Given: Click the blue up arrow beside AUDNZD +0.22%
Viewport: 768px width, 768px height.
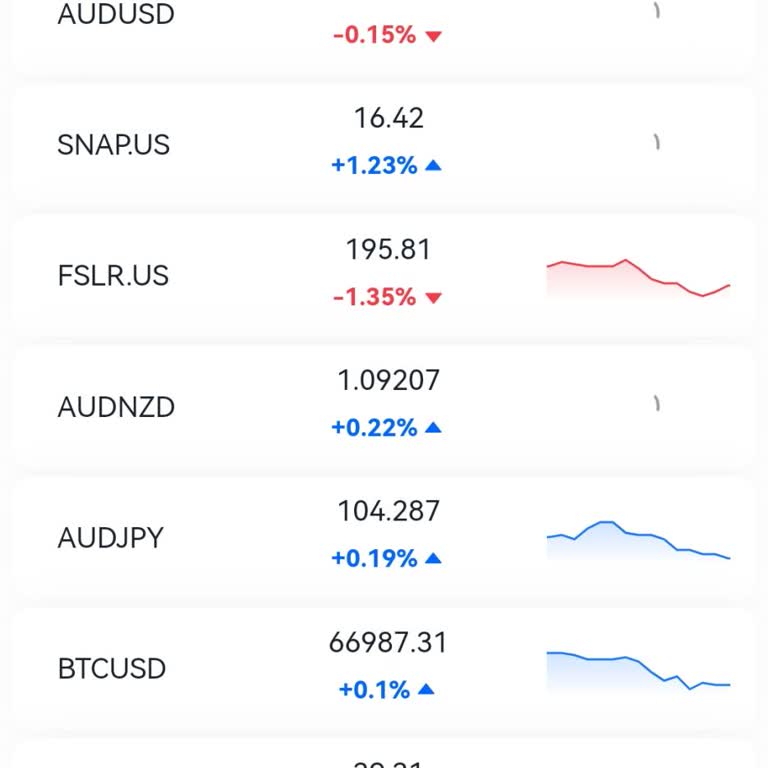Looking at the screenshot, I should pyautogui.click(x=433, y=428).
